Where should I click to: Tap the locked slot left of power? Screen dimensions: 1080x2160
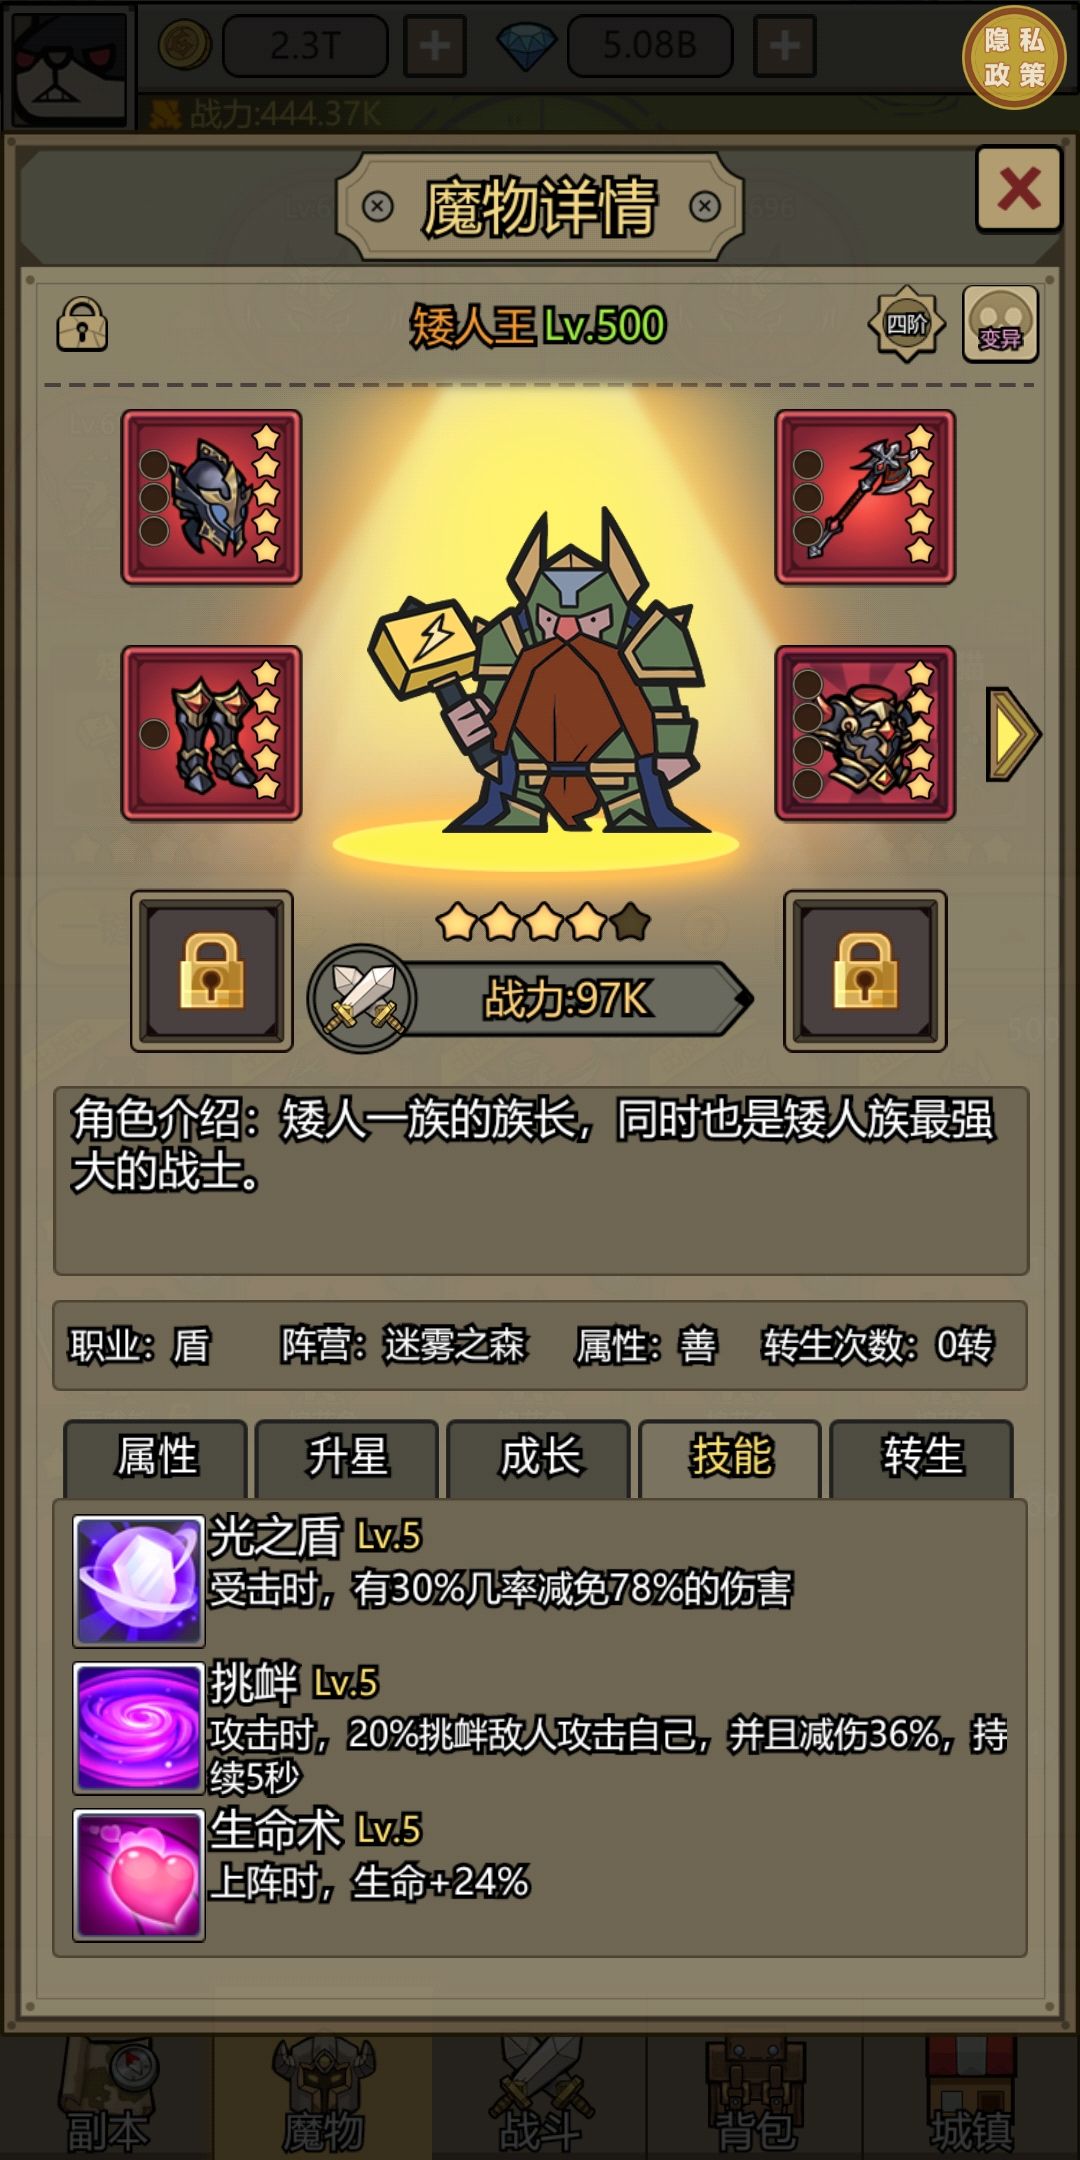pyautogui.click(x=212, y=971)
